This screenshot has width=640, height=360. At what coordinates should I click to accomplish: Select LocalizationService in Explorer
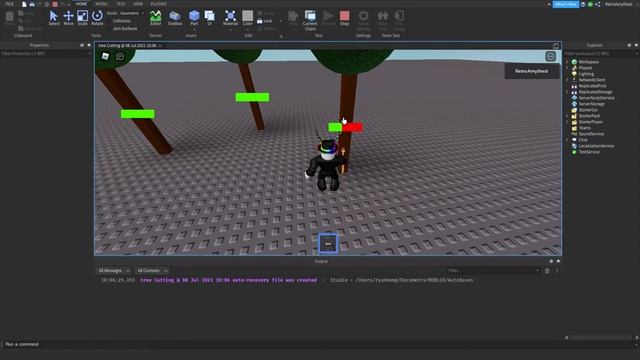(x=596, y=146)
